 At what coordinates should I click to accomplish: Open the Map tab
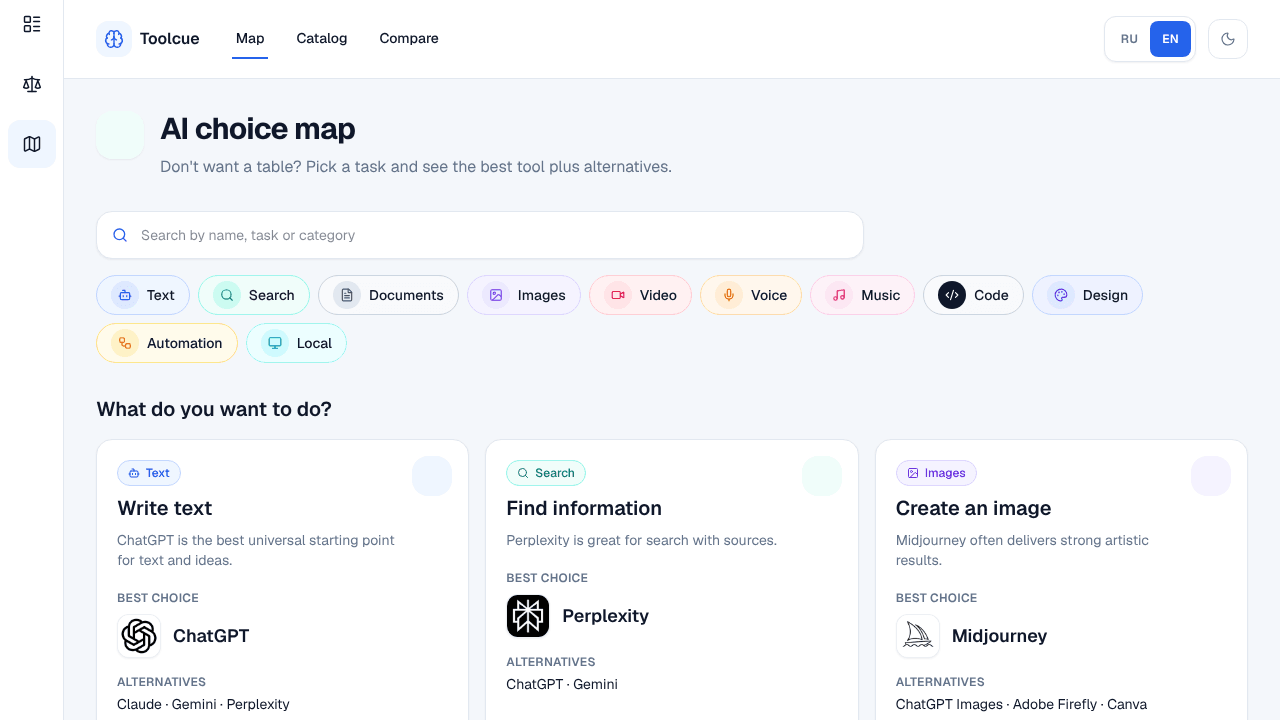pos(250,39)
